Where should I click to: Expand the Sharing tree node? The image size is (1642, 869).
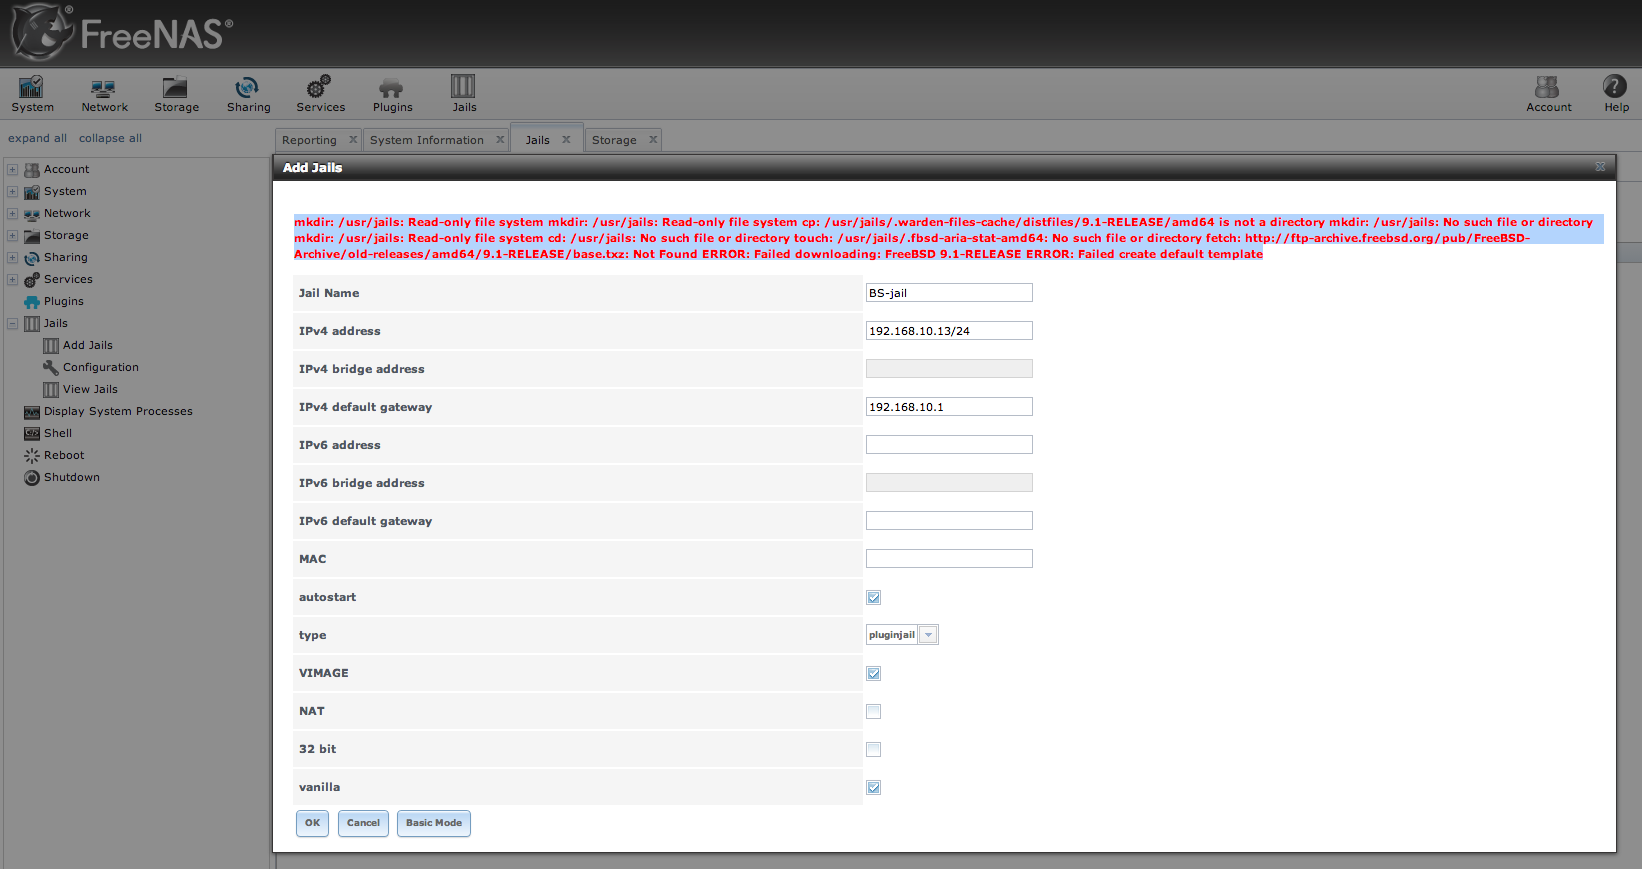(x=13, y=258)
